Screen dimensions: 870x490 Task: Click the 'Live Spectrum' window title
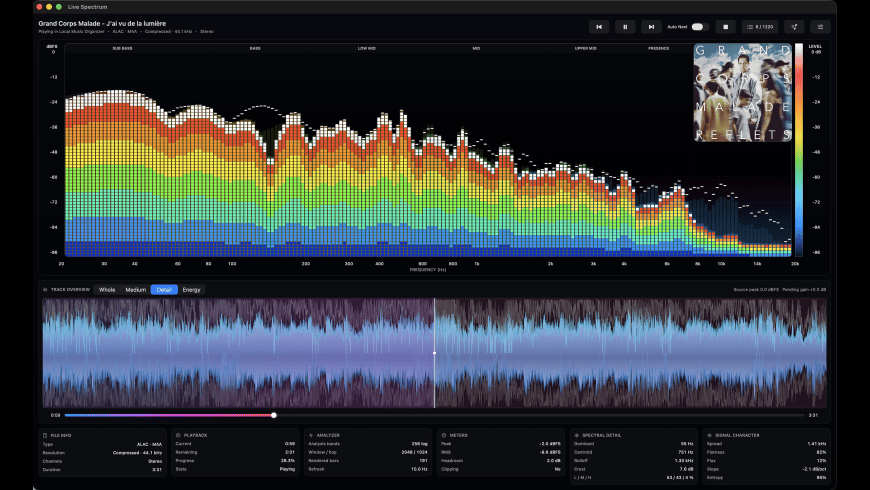[x=88, y=7]
